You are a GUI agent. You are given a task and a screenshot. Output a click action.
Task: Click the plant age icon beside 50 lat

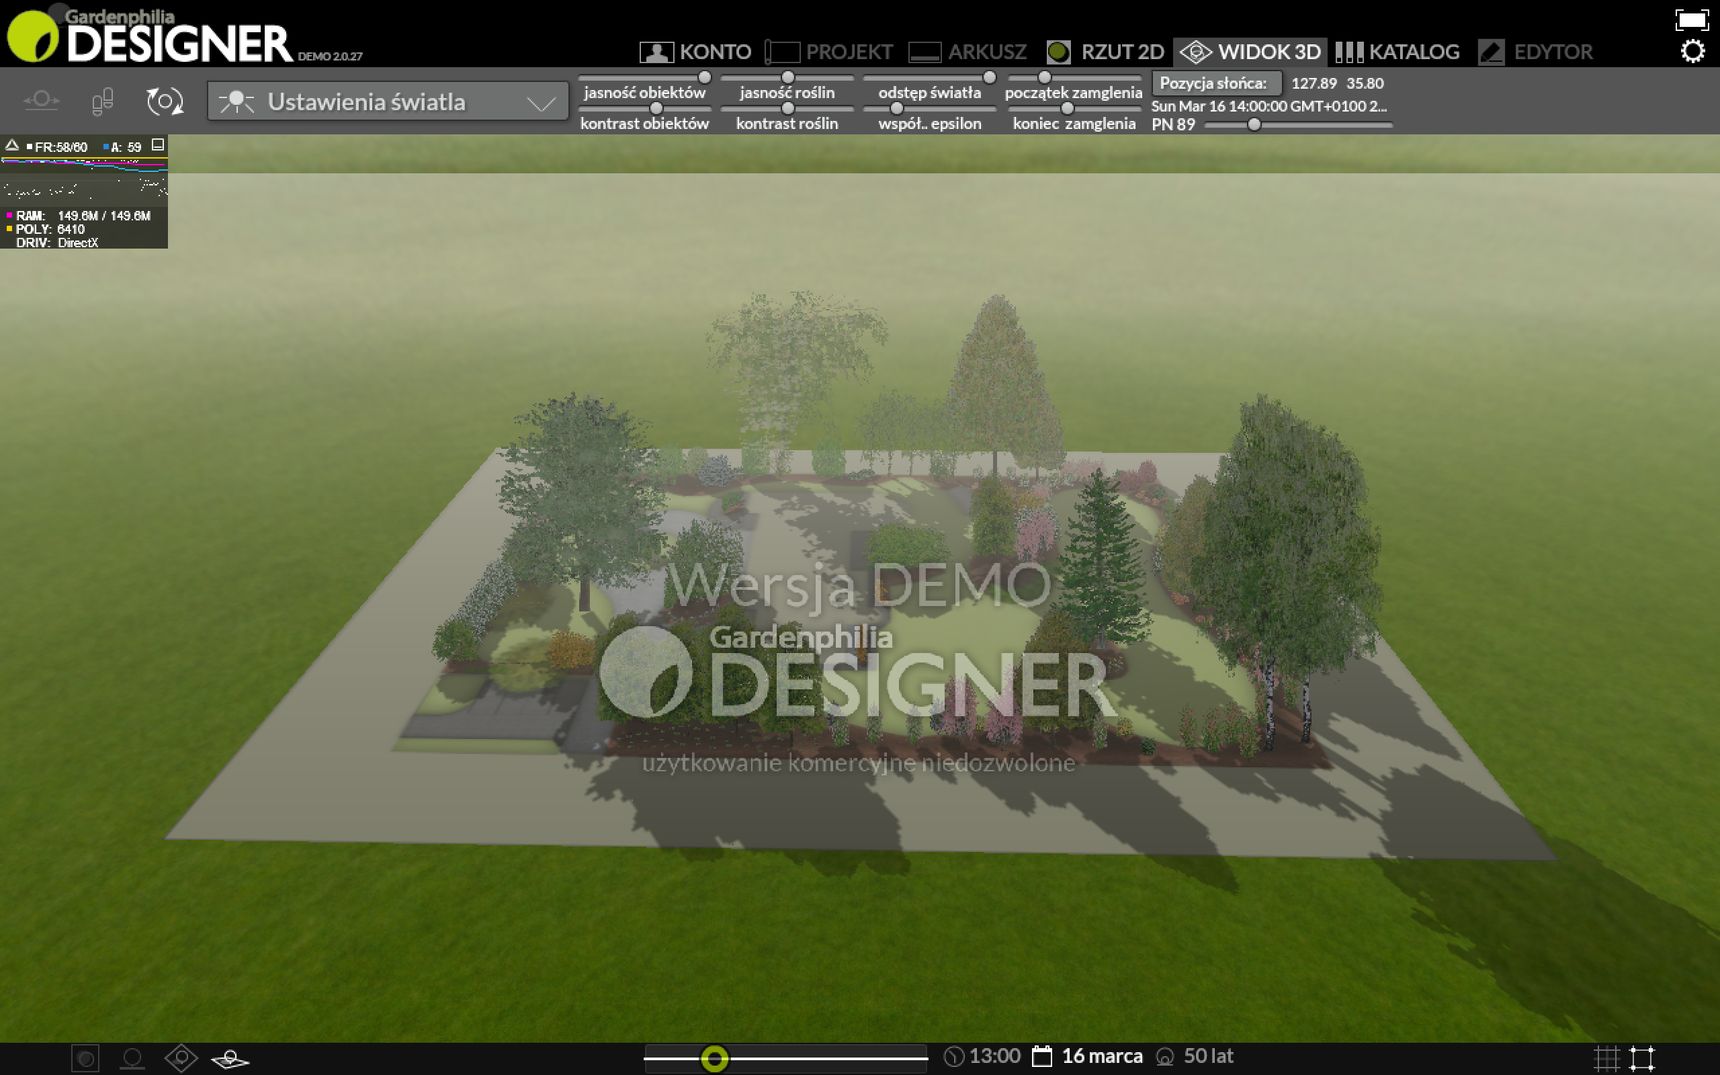1165,1056
